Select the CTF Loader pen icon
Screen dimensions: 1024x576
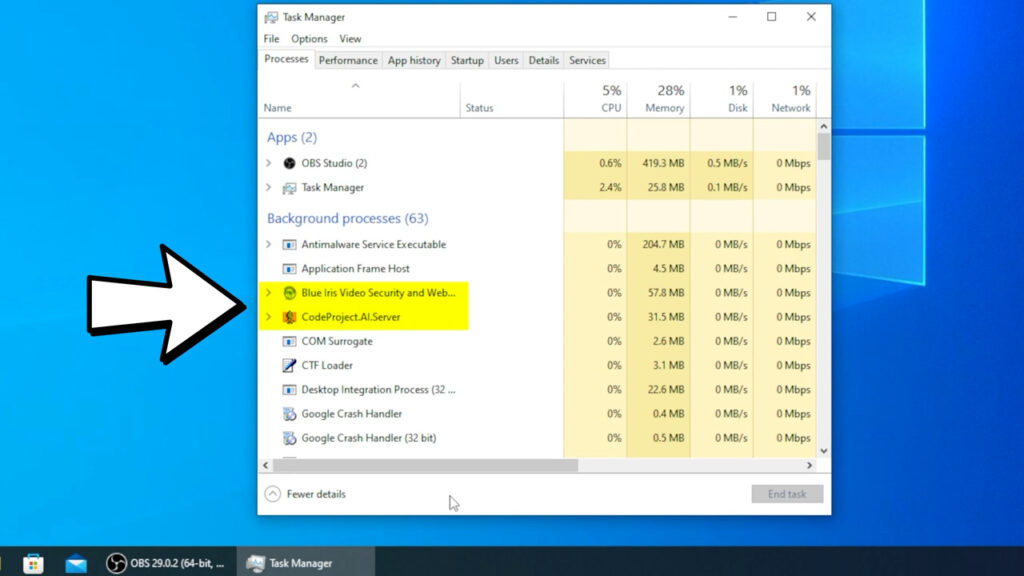pyautogui.click(x=289, y=366)
